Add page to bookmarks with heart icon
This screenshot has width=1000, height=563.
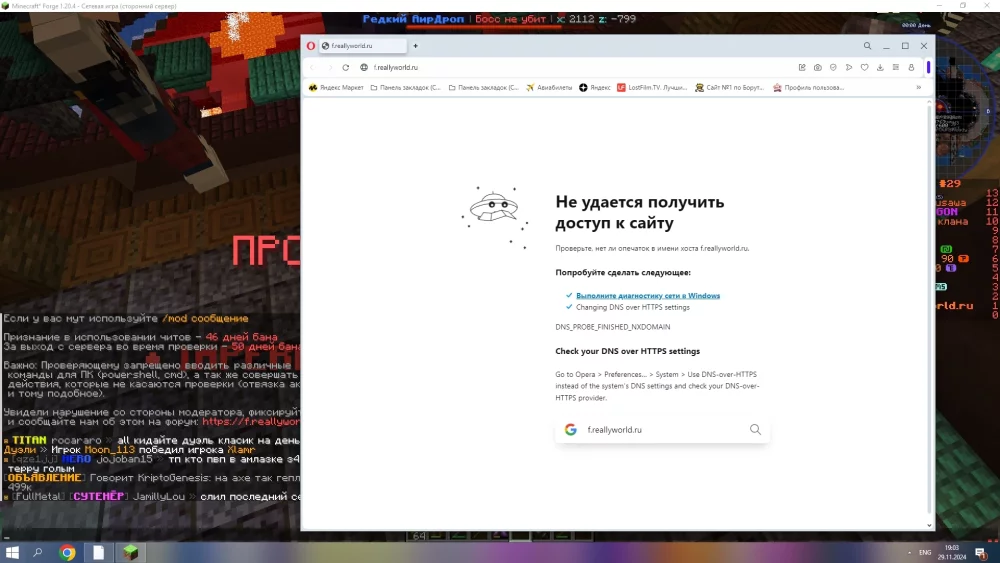coord(864,68)
